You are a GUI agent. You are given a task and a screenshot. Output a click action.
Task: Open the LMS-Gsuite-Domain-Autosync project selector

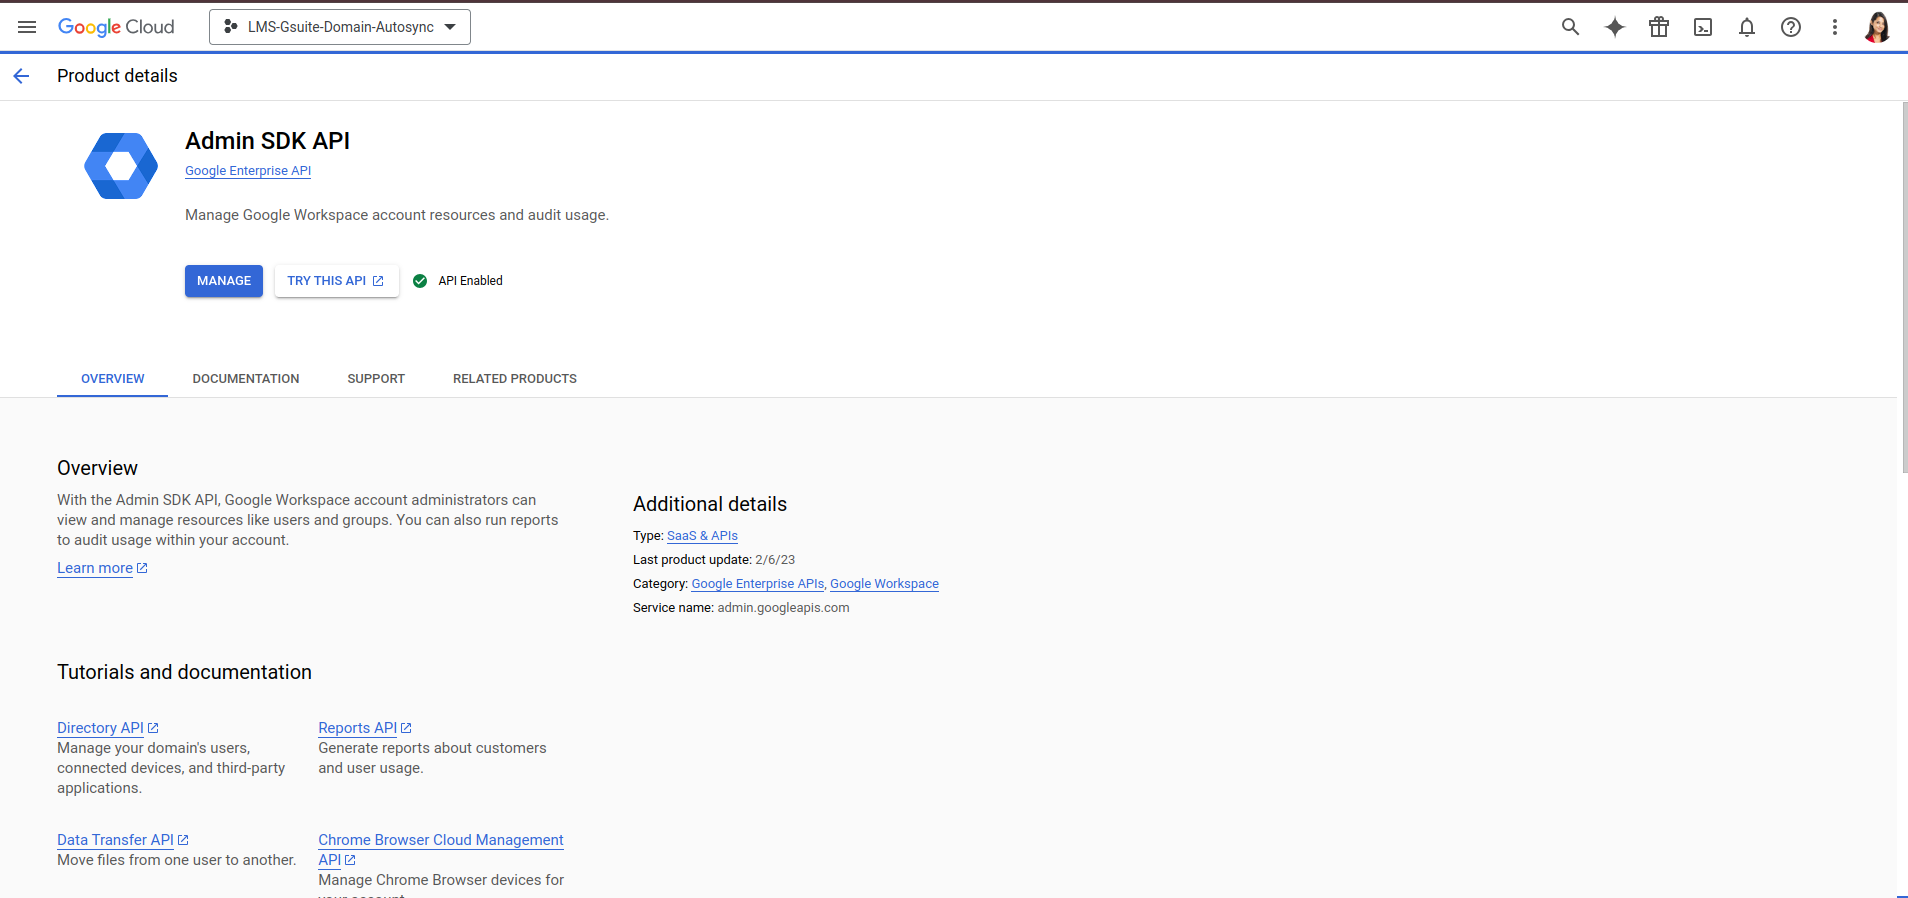[340, 27]
